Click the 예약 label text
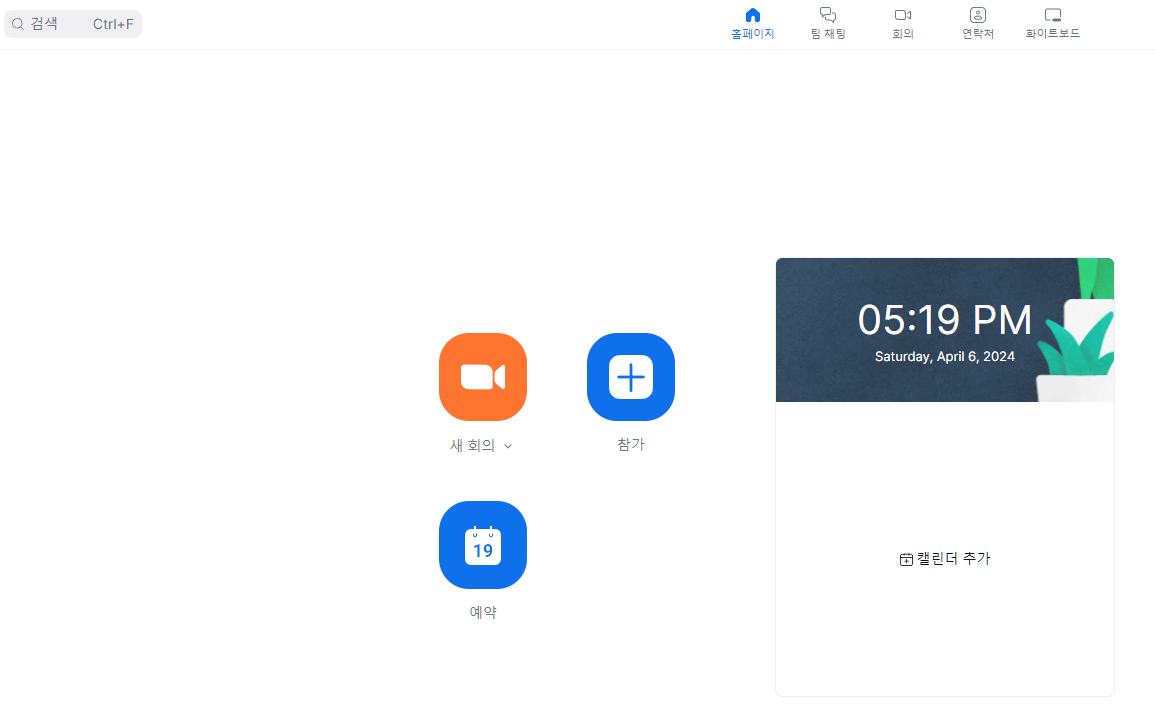This screenshot has height=721, width=1155. [482, 612]
